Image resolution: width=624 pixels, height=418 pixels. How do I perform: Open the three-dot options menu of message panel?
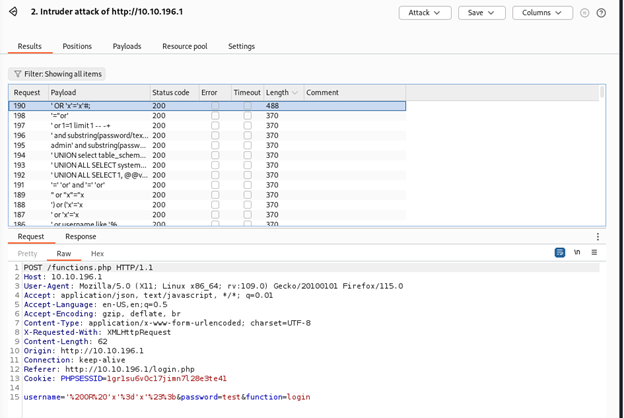pyautogui.click(x=597, y=237)
